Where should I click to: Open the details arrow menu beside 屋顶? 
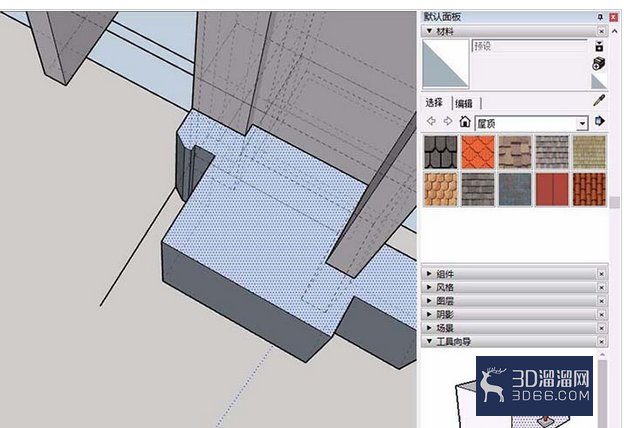pyautogui.click(x=600, y=121)
